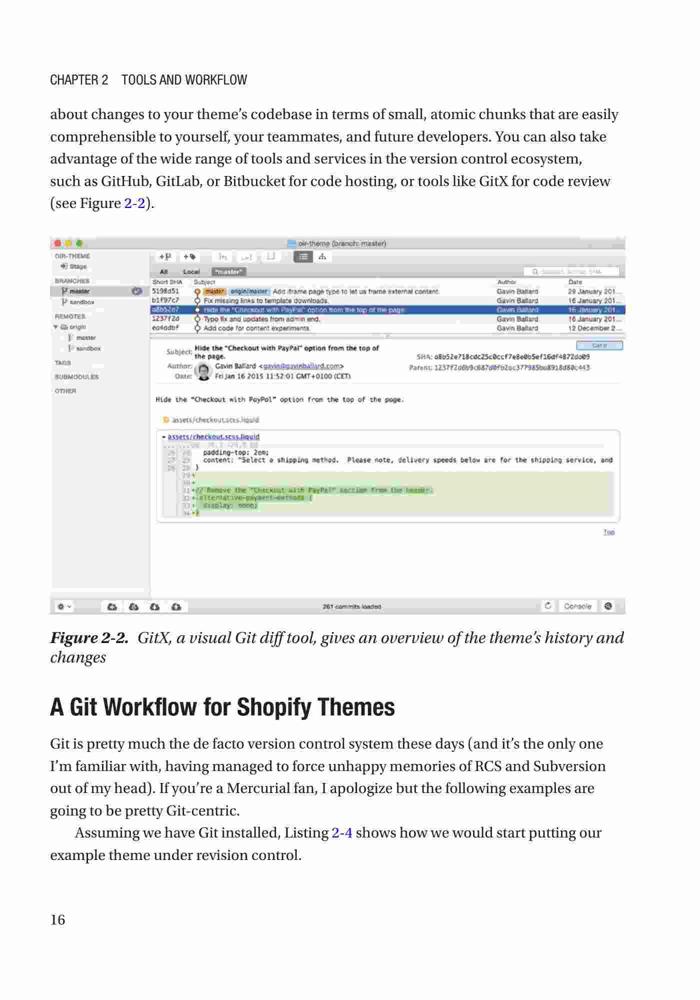Click the round icon right of Console

(x=608, y=606)
